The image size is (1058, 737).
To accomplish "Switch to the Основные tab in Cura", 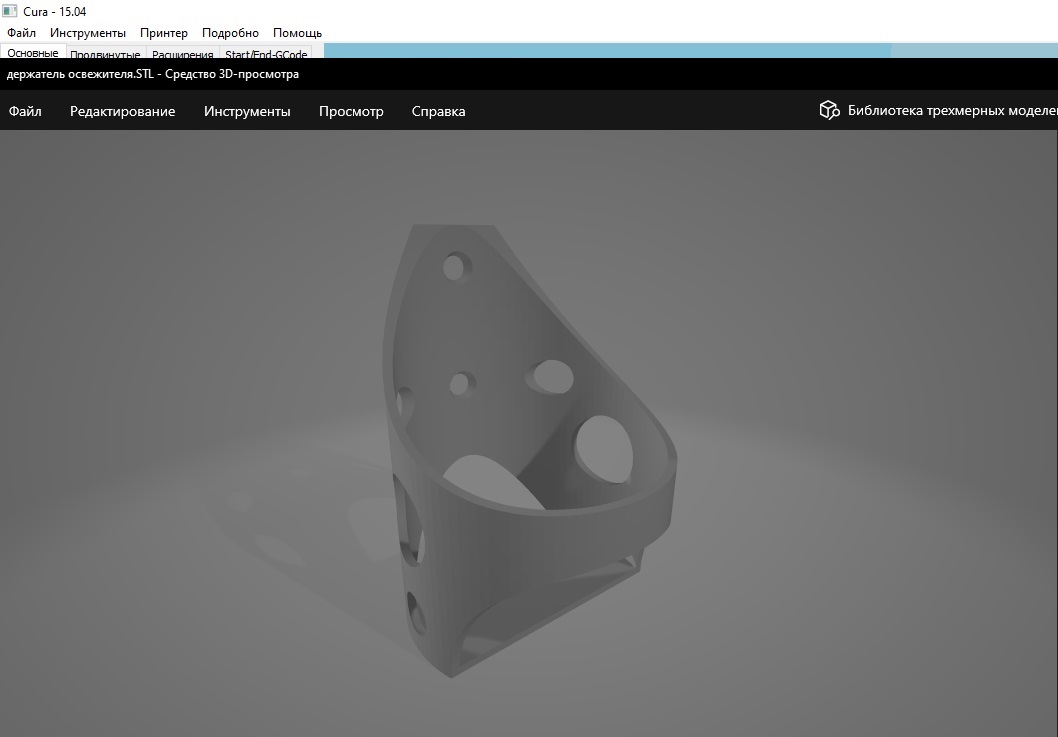I will 33,52.
